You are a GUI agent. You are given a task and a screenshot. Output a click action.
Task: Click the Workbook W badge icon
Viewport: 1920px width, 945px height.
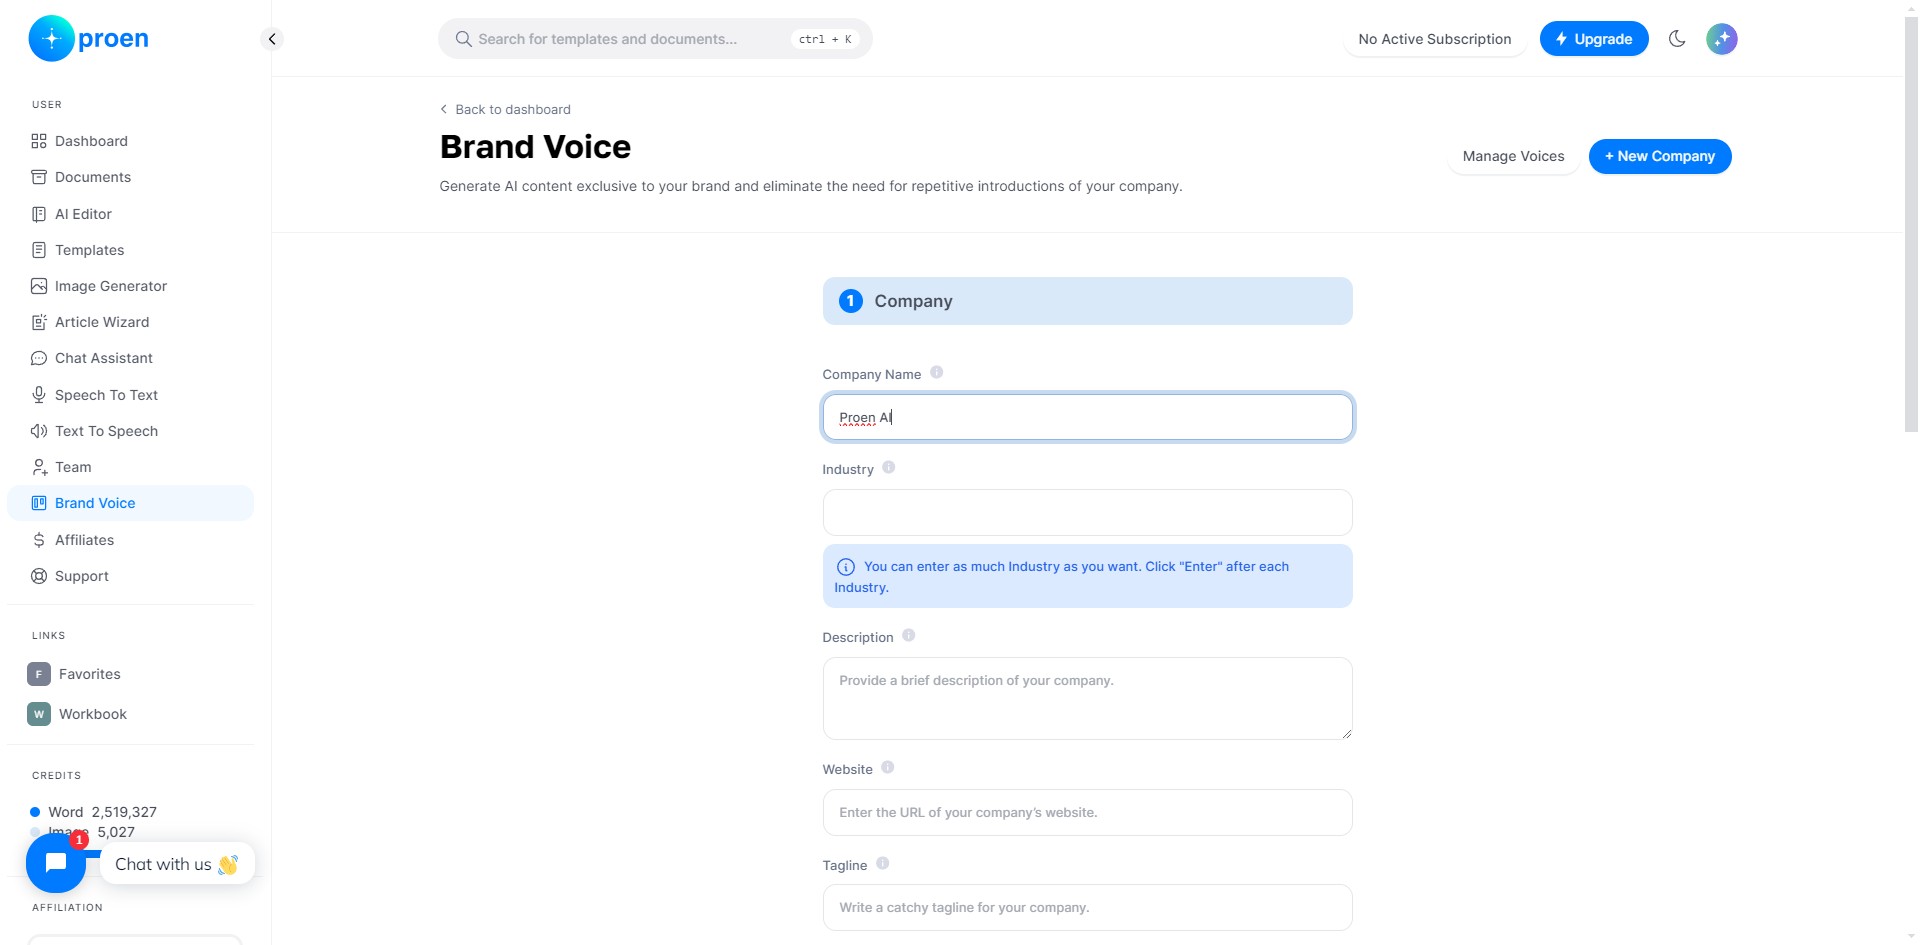[x=39, y=714]
